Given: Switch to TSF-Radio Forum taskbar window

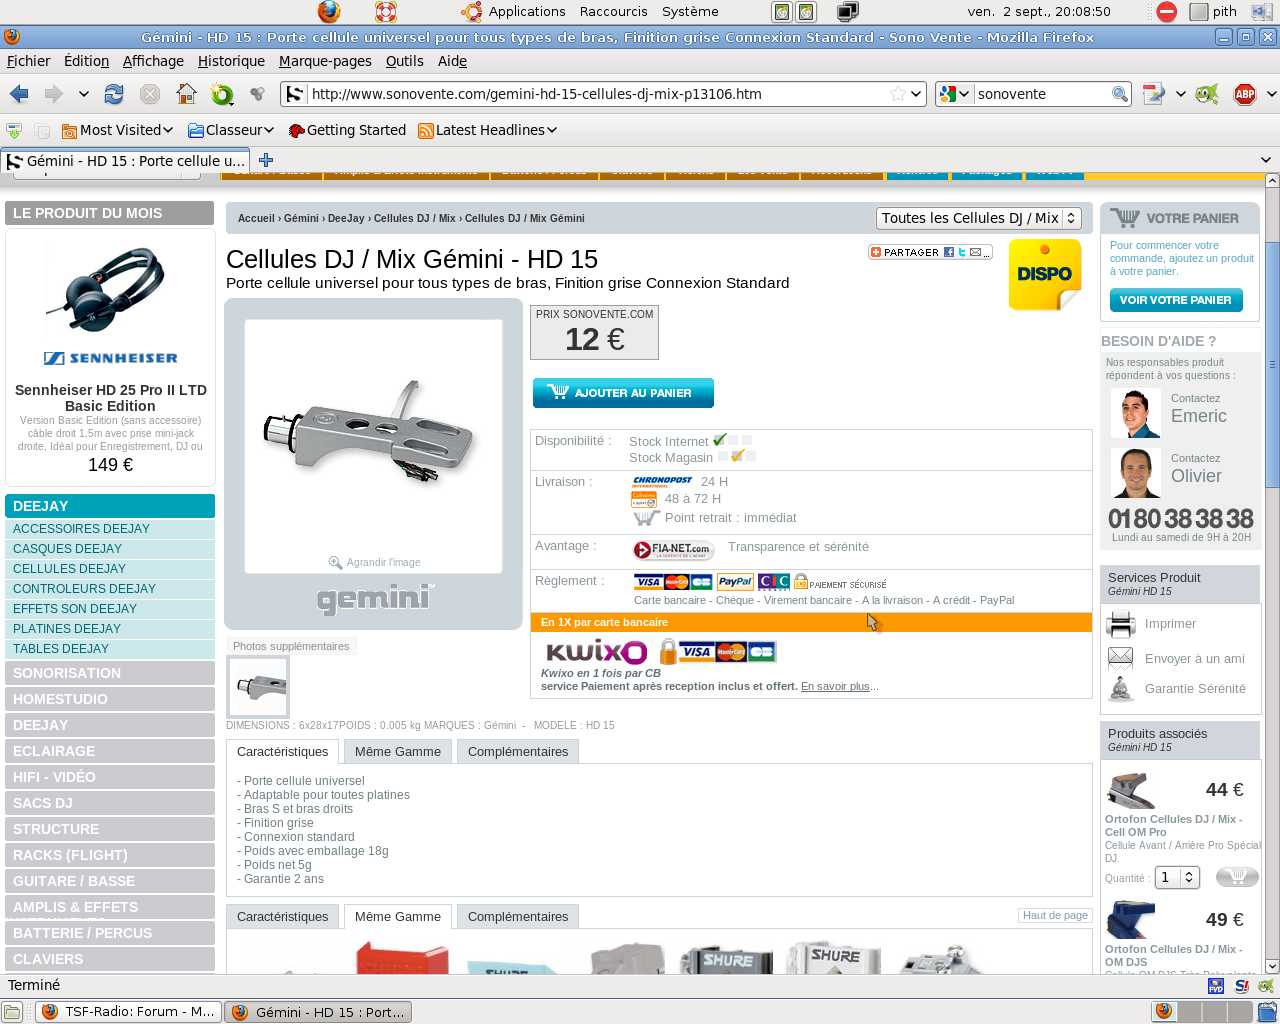Looking at the screenshot, I should pyautogui.click(x=128, y=1012).
